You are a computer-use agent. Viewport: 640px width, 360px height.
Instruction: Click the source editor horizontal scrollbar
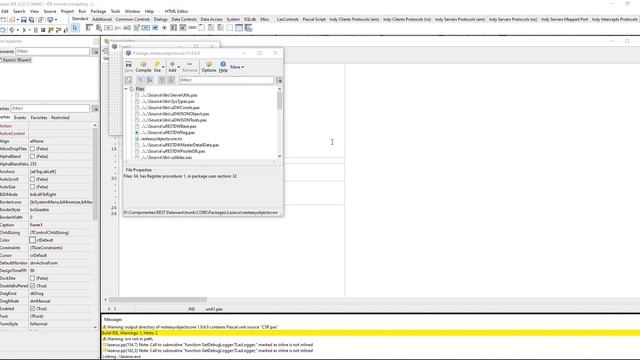point(158,300)
